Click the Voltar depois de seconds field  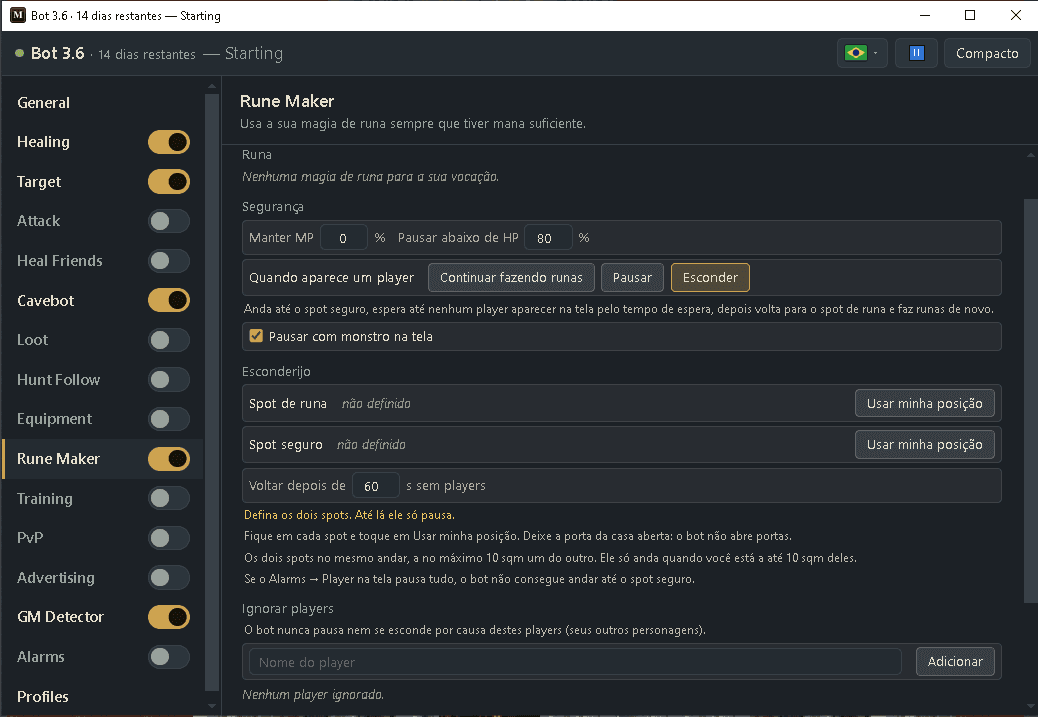tap(375, 486)
